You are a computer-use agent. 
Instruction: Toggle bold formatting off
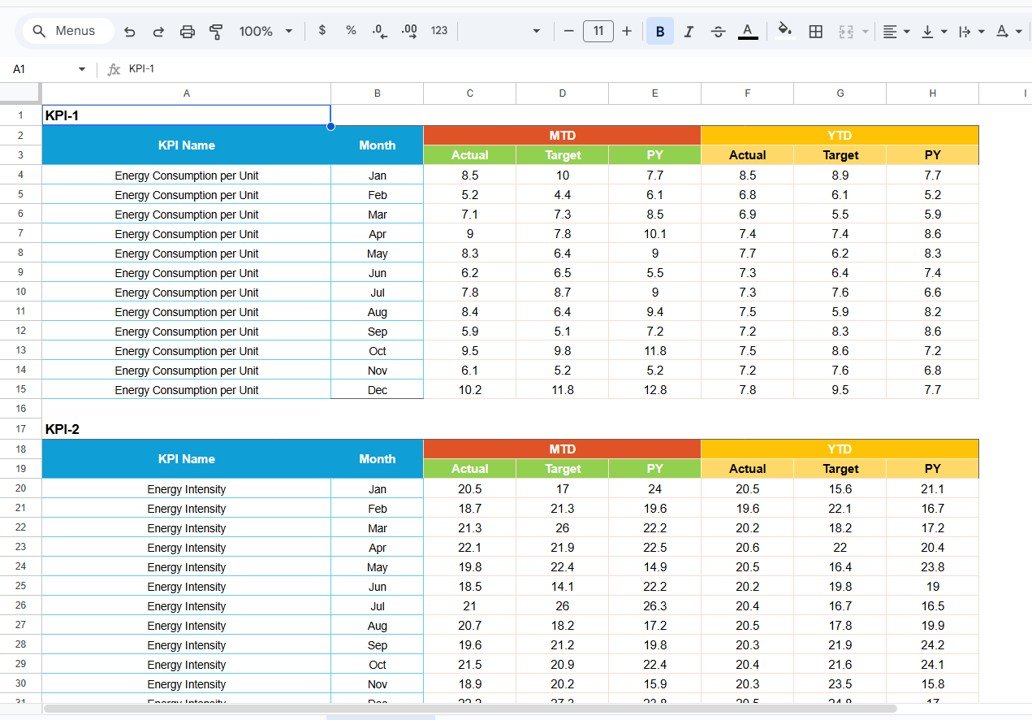659,31
